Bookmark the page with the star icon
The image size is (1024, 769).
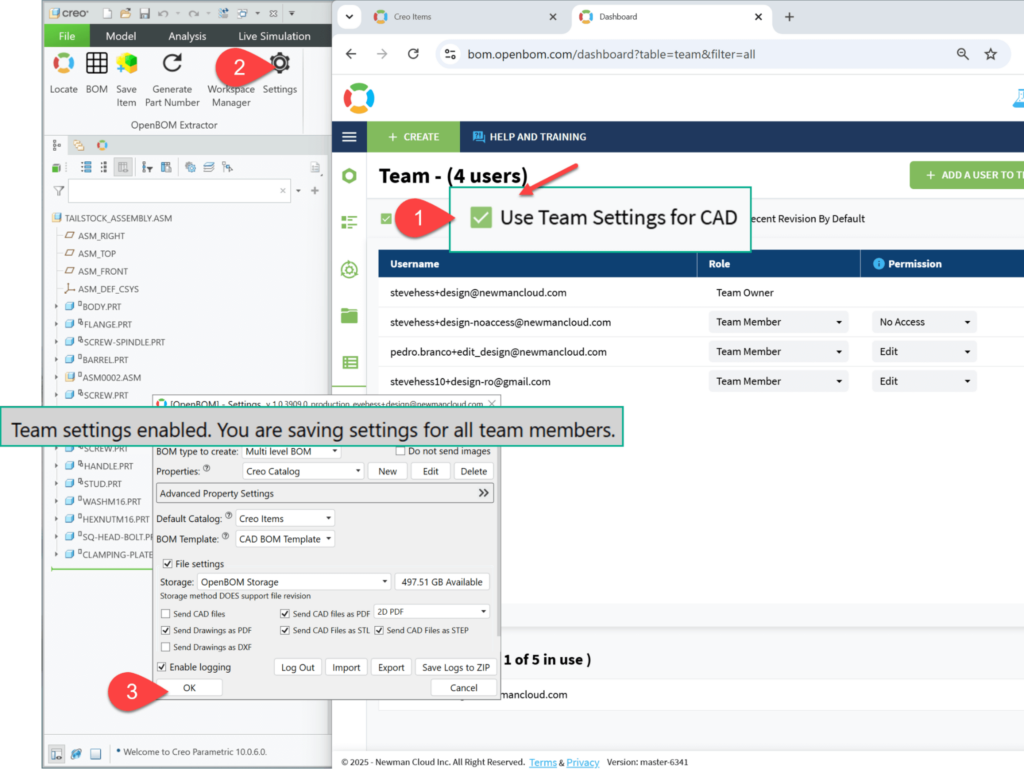[991, 54]
